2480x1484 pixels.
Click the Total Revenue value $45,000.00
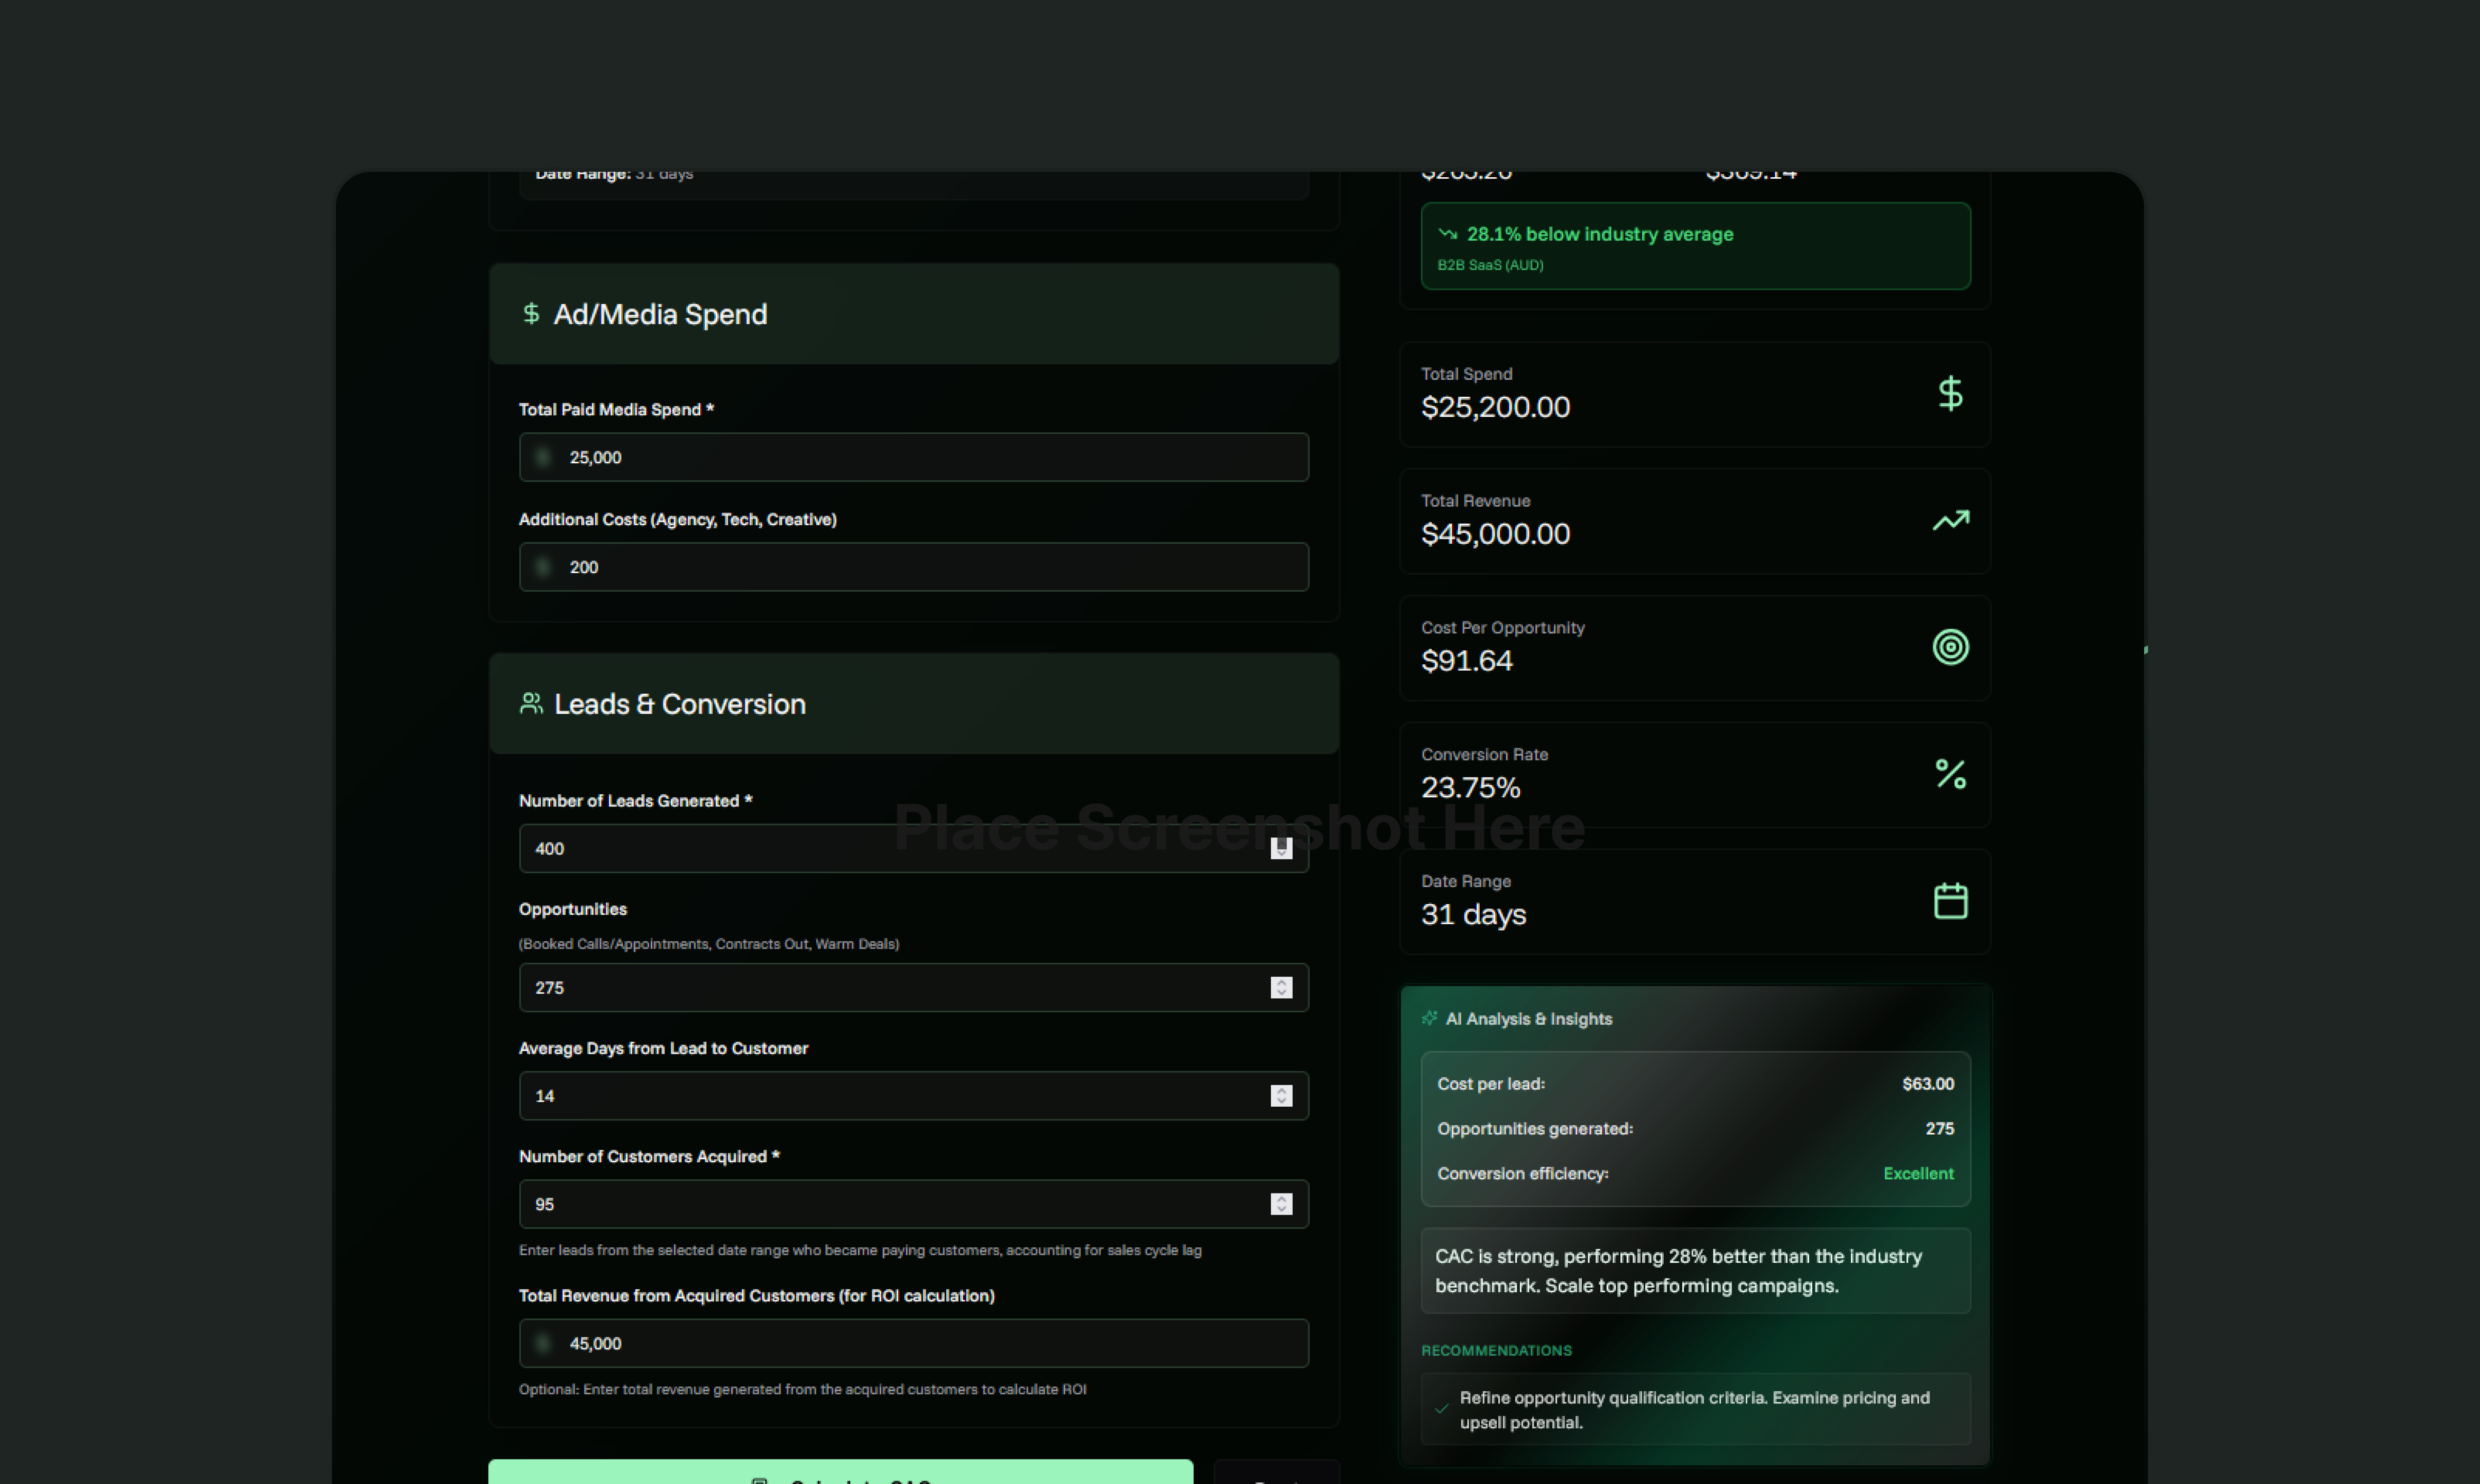click(x=1495, y=534)
